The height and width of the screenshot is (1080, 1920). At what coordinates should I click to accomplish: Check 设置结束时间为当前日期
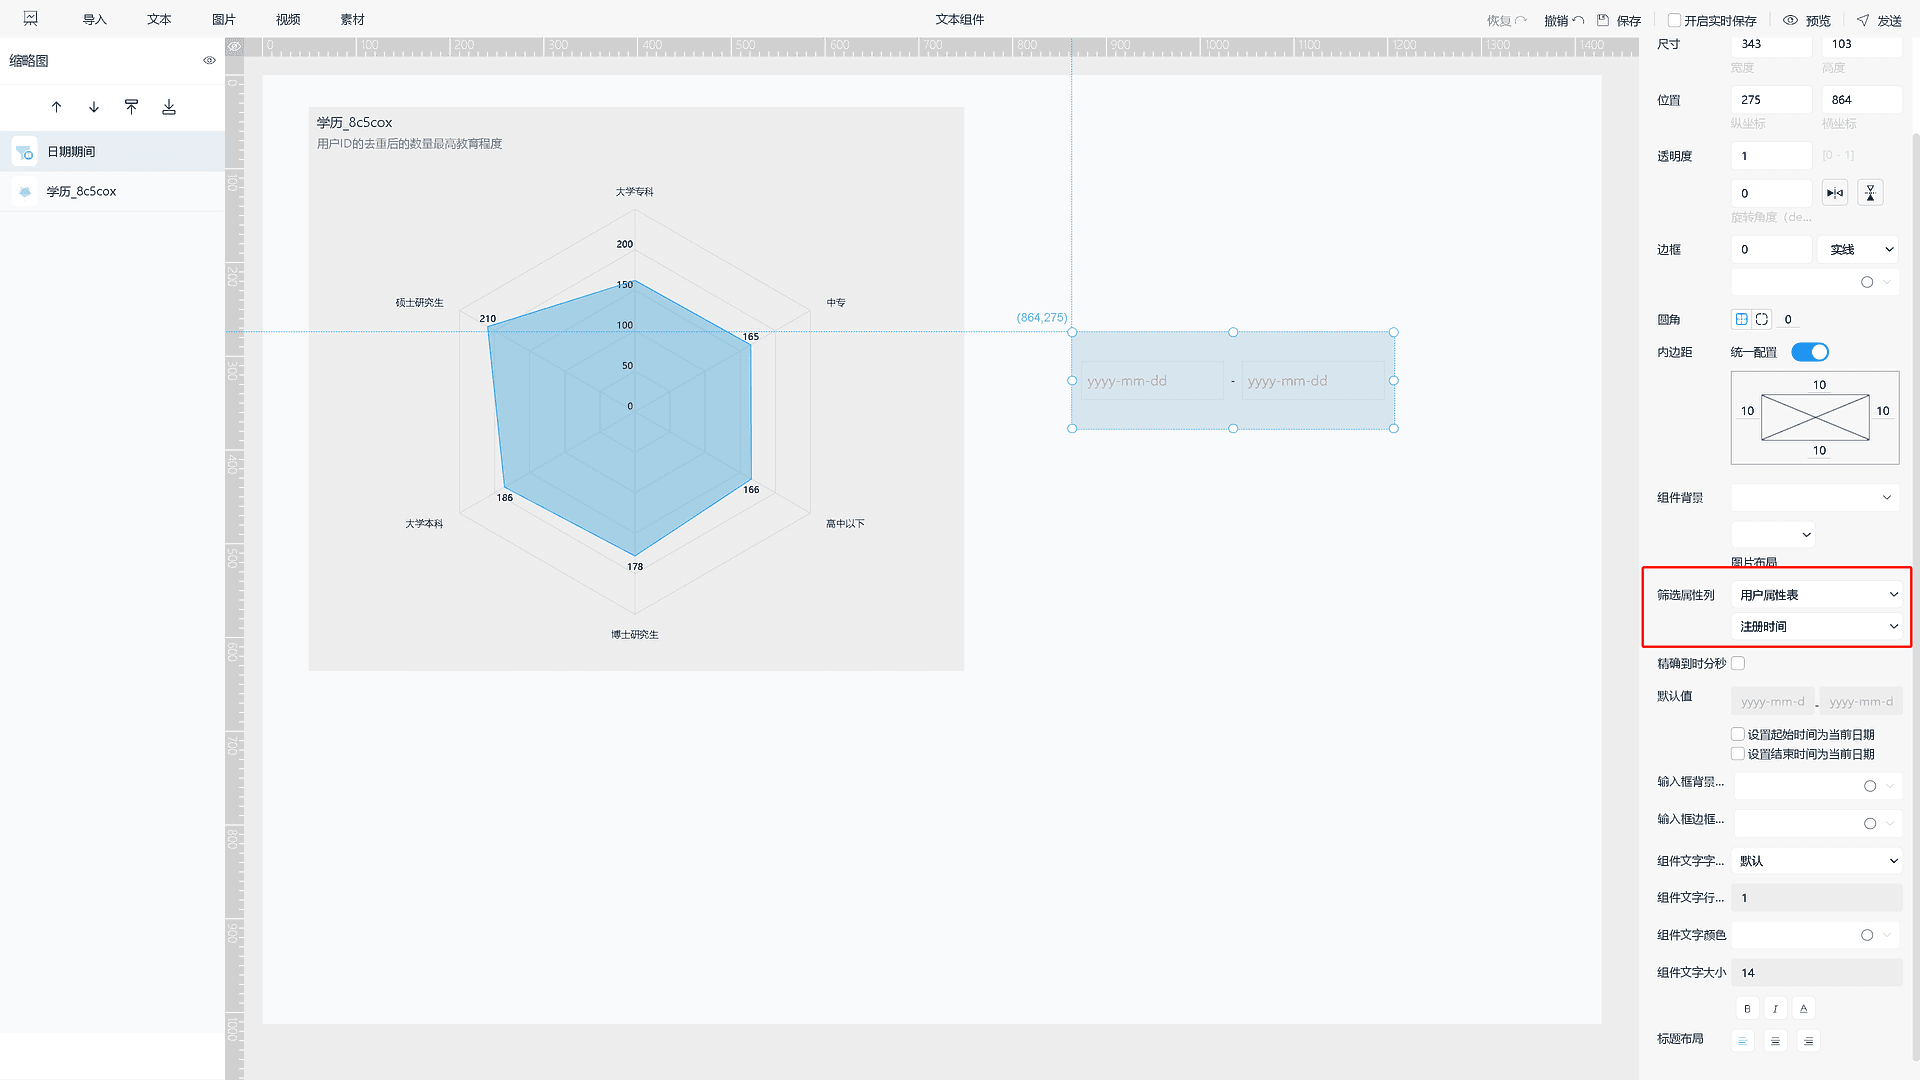click(x=1738, y=754)
